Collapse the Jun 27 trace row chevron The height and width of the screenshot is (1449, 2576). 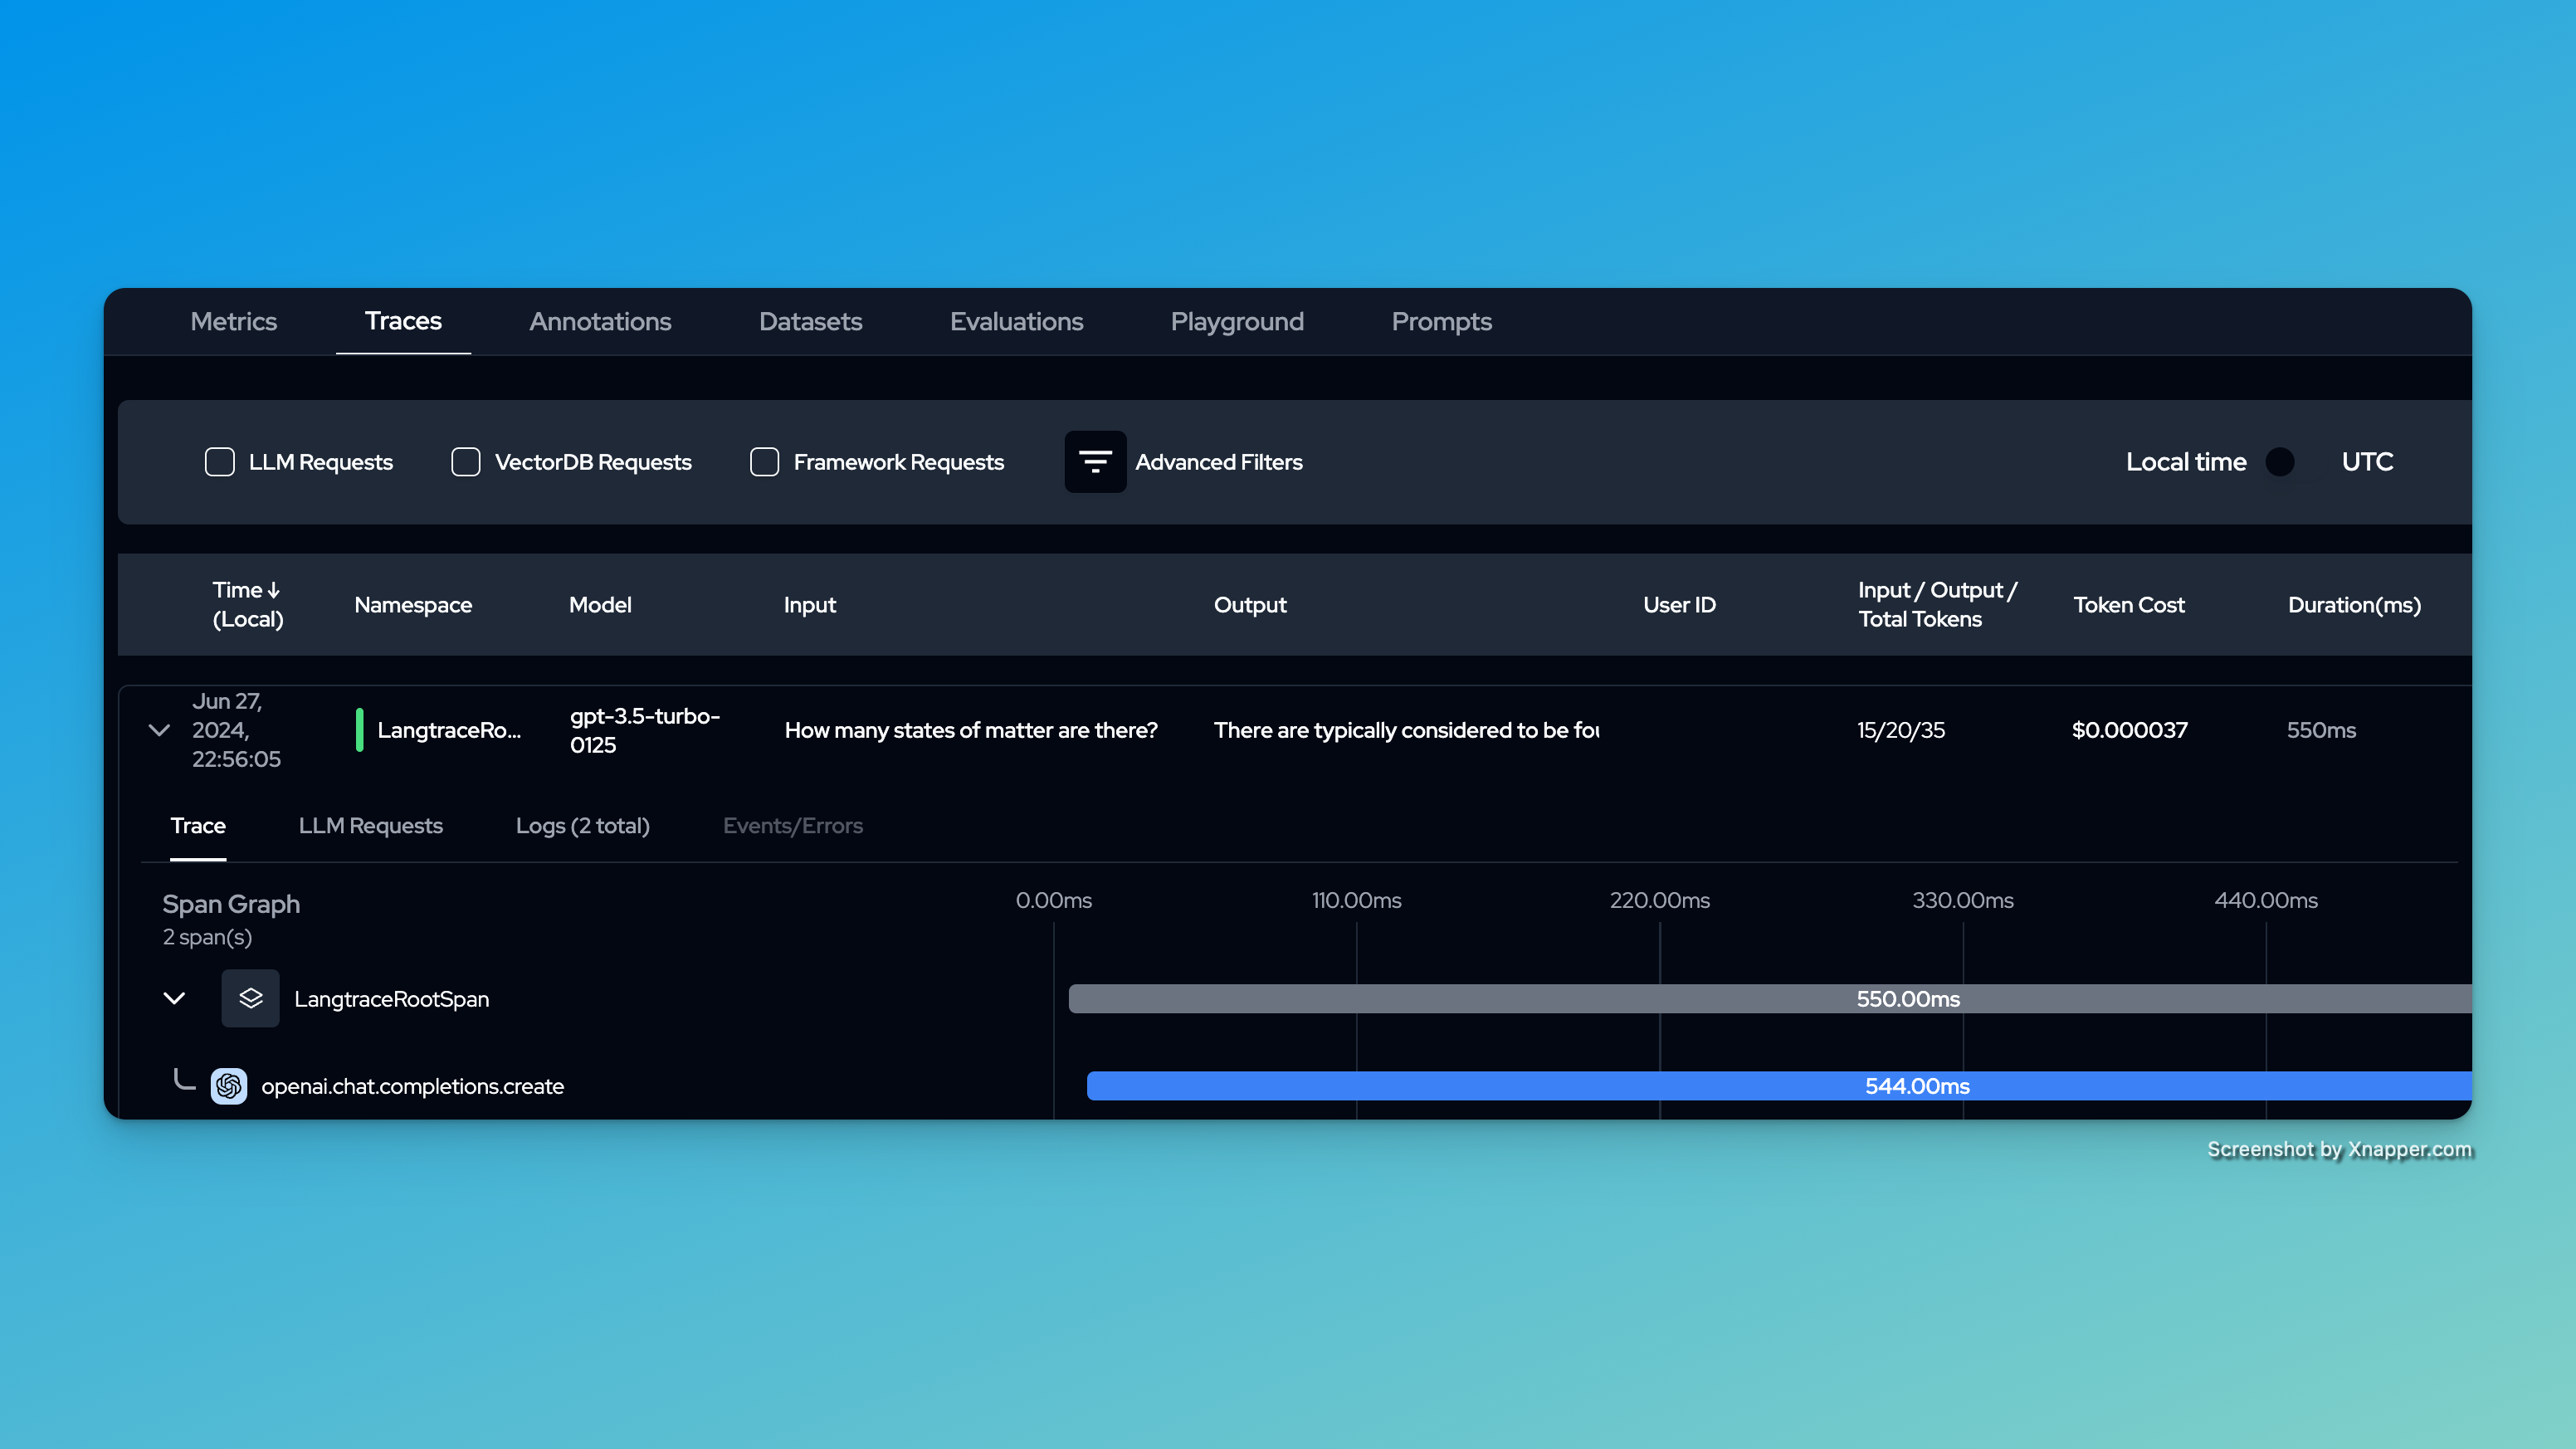pos(159,730)
